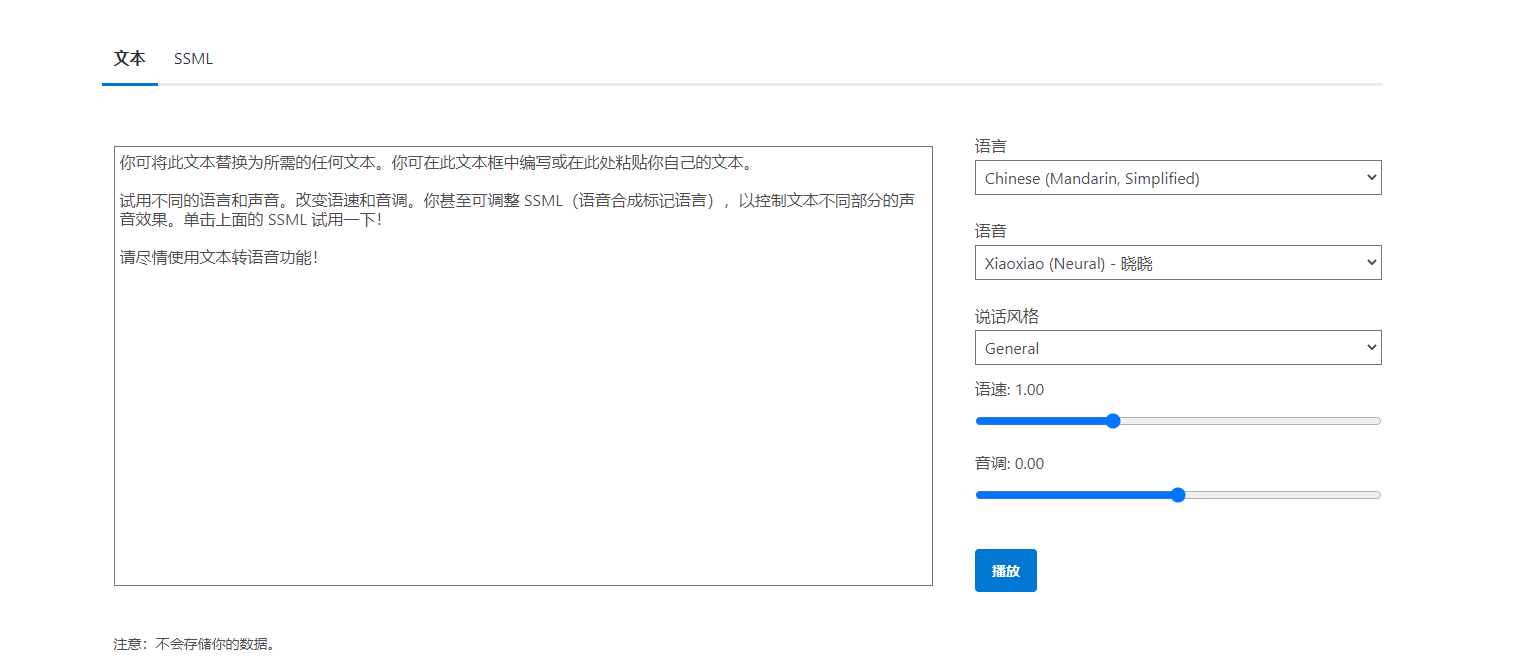Click the 语速 speed slider handle

1113,421
